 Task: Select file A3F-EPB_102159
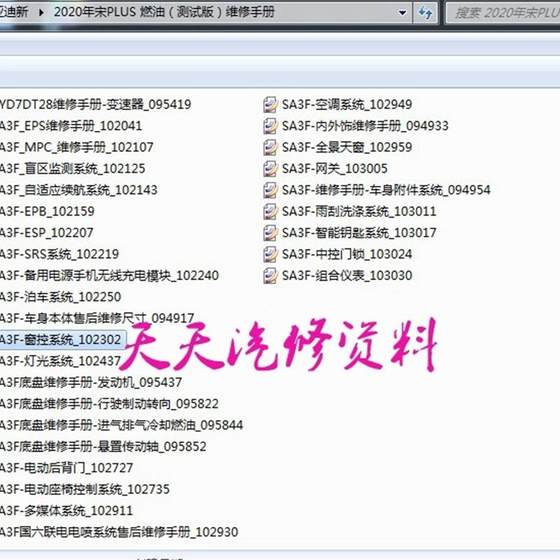click(x=47, y=211)
